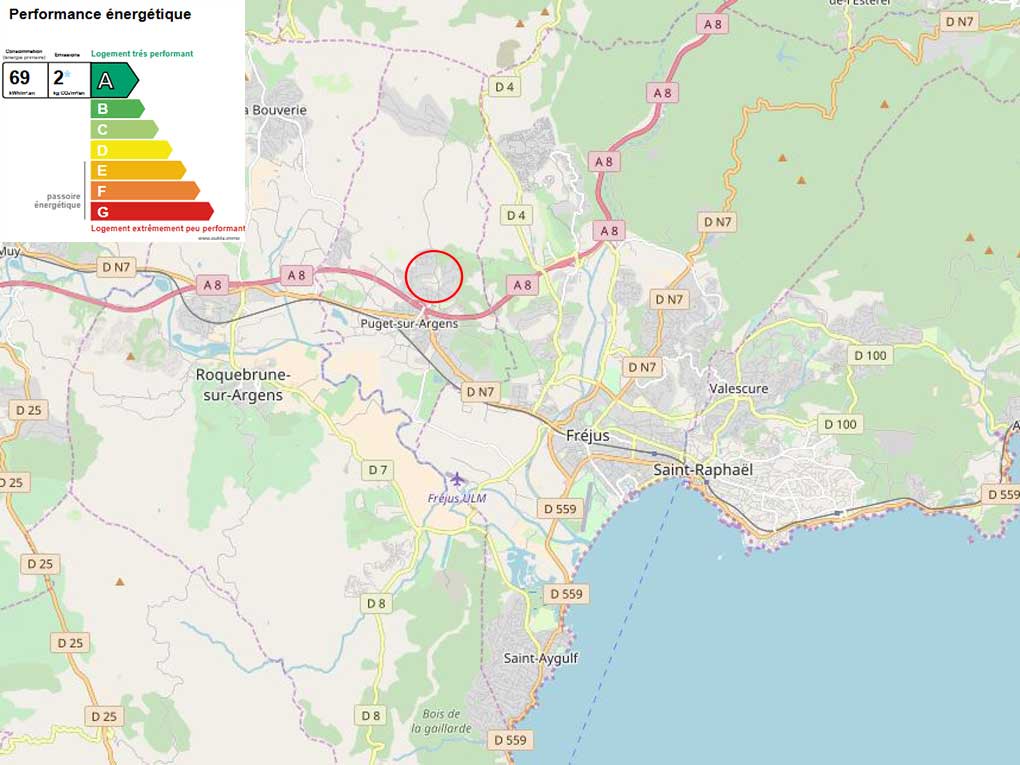The width and height of the screenshot is (1020, 765).
Task: Select the green A energy rating arrow
Action: [x=113, y=80]
